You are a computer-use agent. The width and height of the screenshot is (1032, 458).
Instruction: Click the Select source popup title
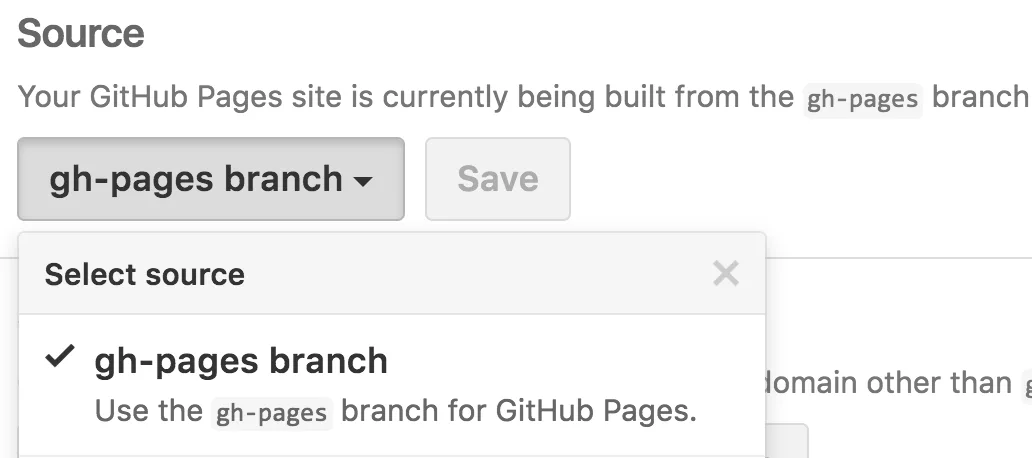point(145,274)
